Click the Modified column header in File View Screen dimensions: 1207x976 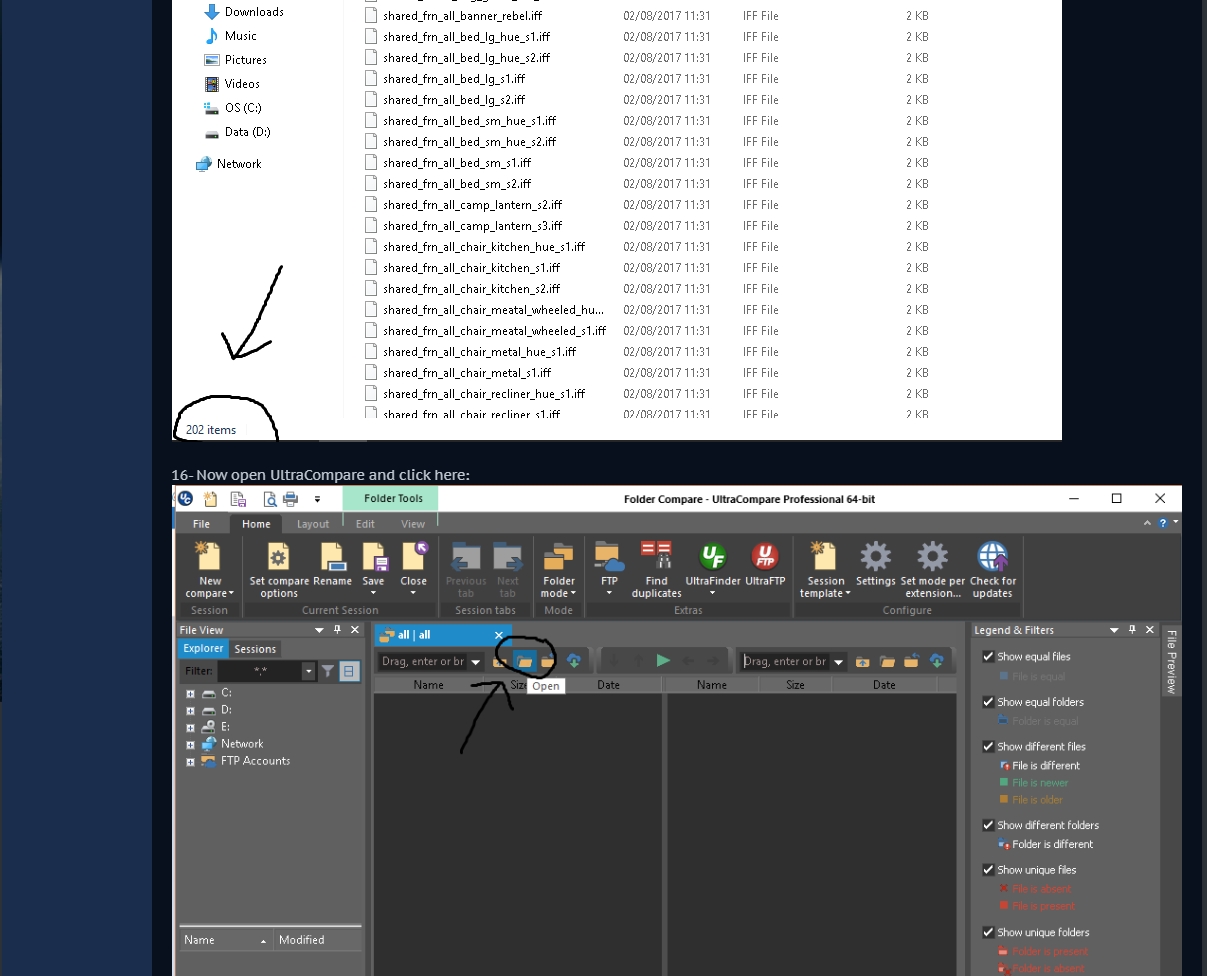pos(315,940)
